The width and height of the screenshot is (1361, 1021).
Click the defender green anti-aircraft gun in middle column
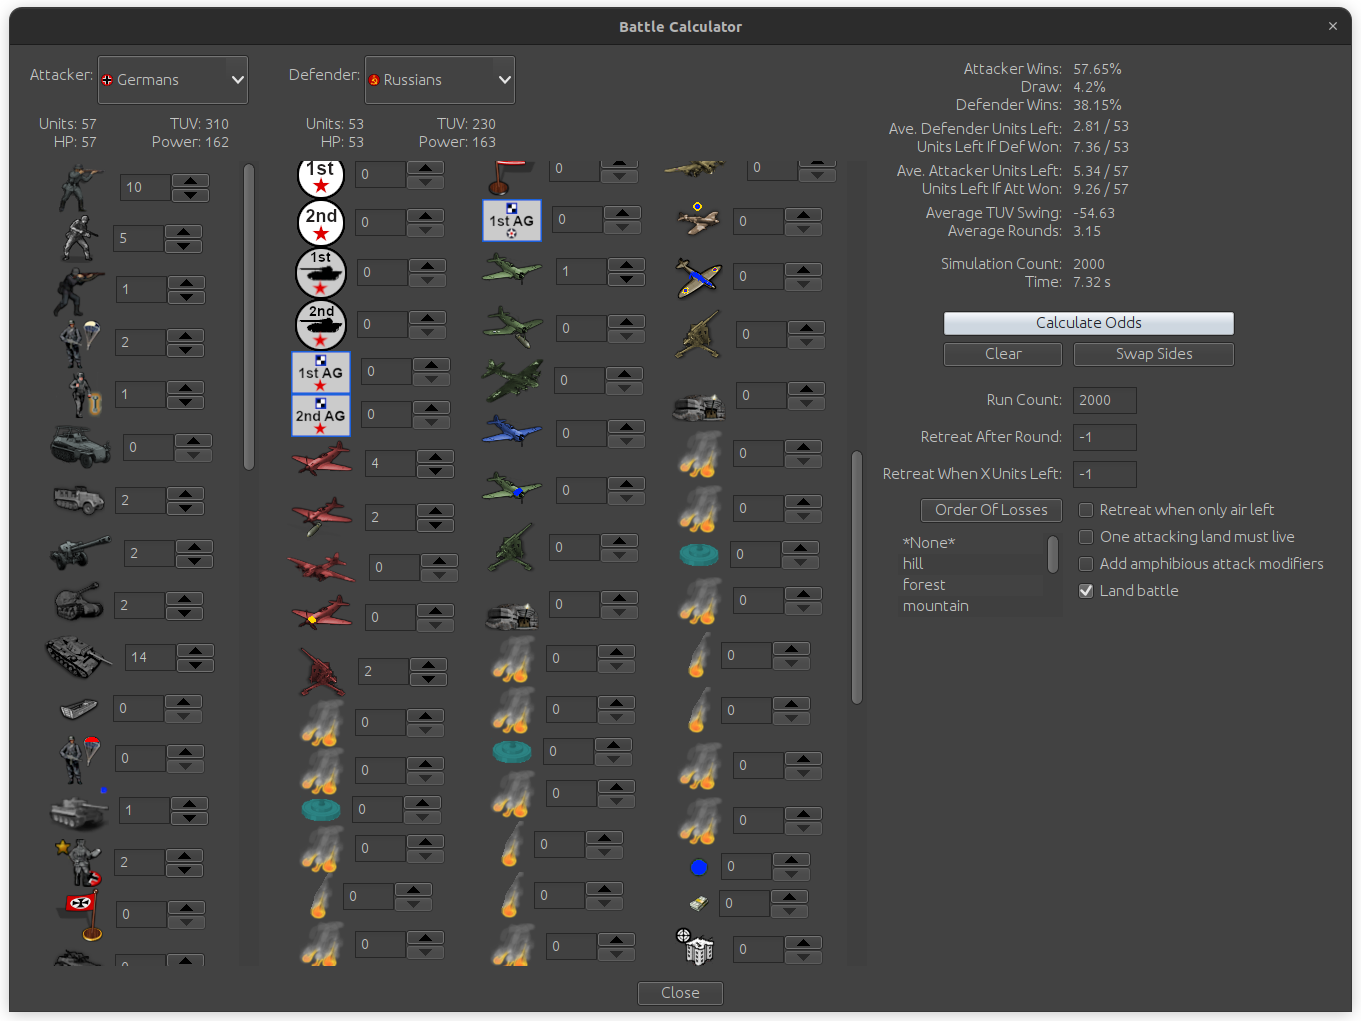512,547
